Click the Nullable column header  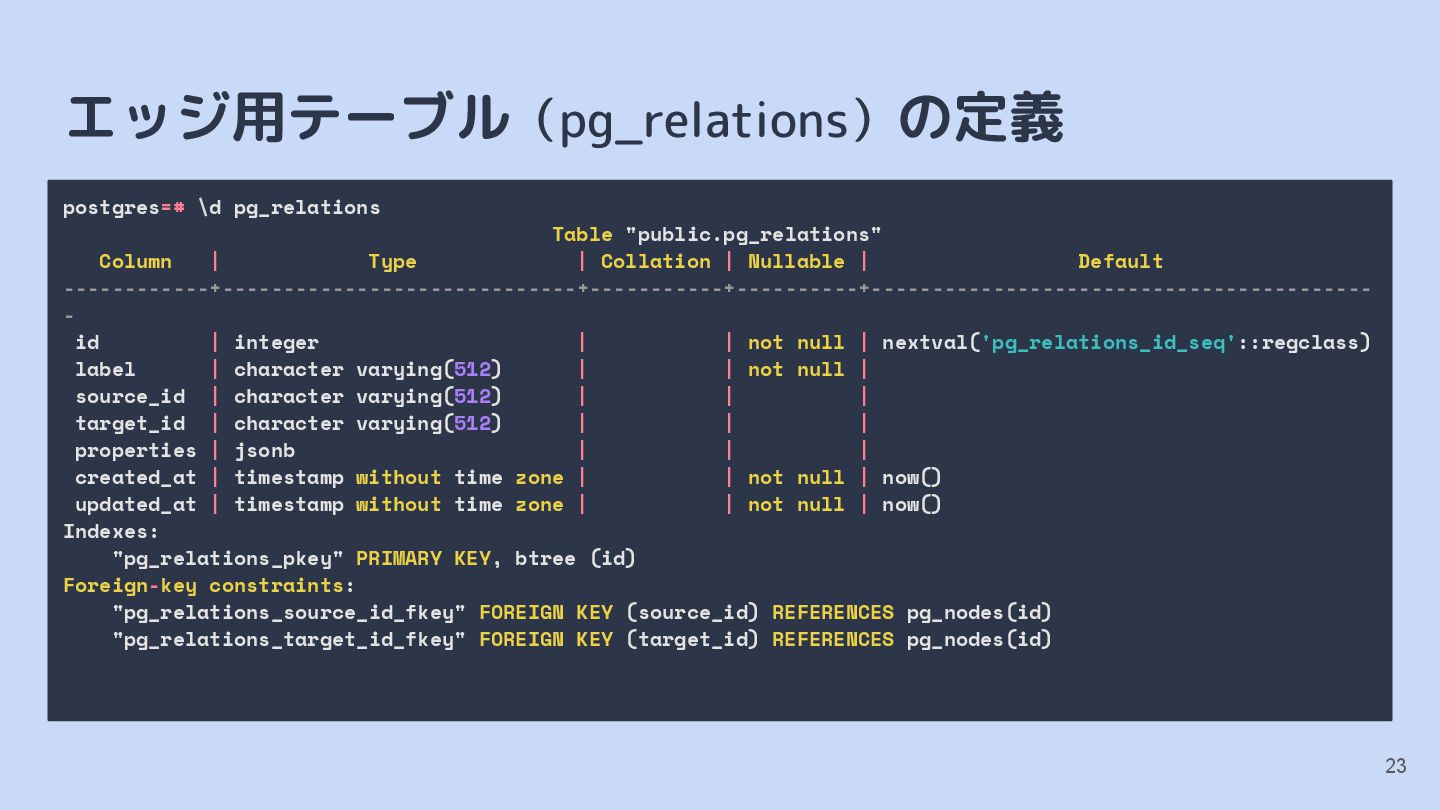tap(796, 262)
